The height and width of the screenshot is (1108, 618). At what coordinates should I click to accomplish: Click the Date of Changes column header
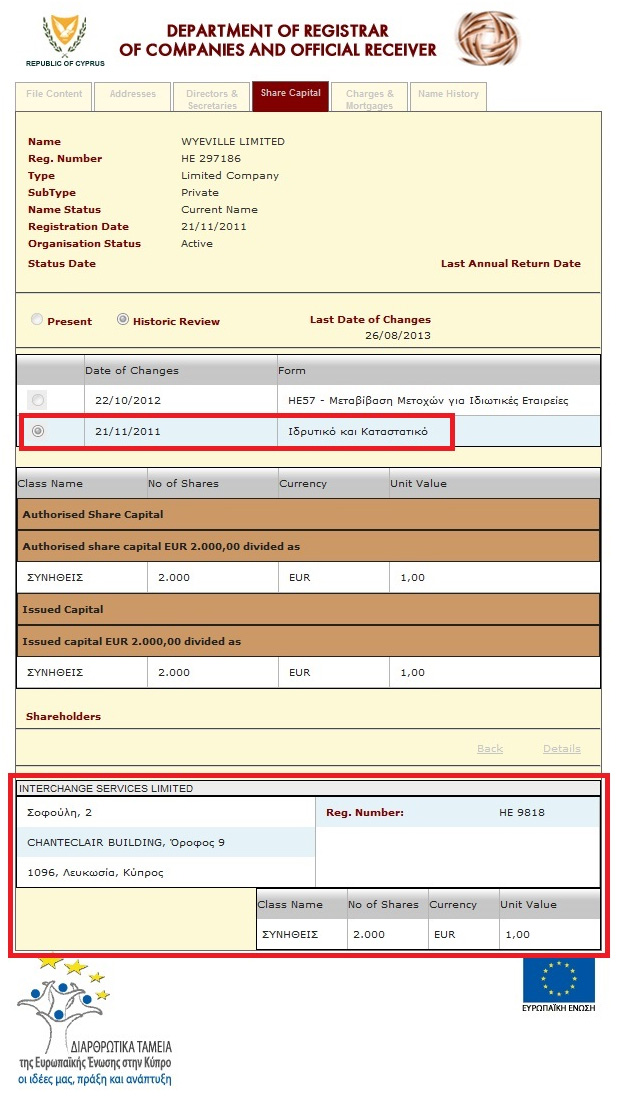point(132,370)
